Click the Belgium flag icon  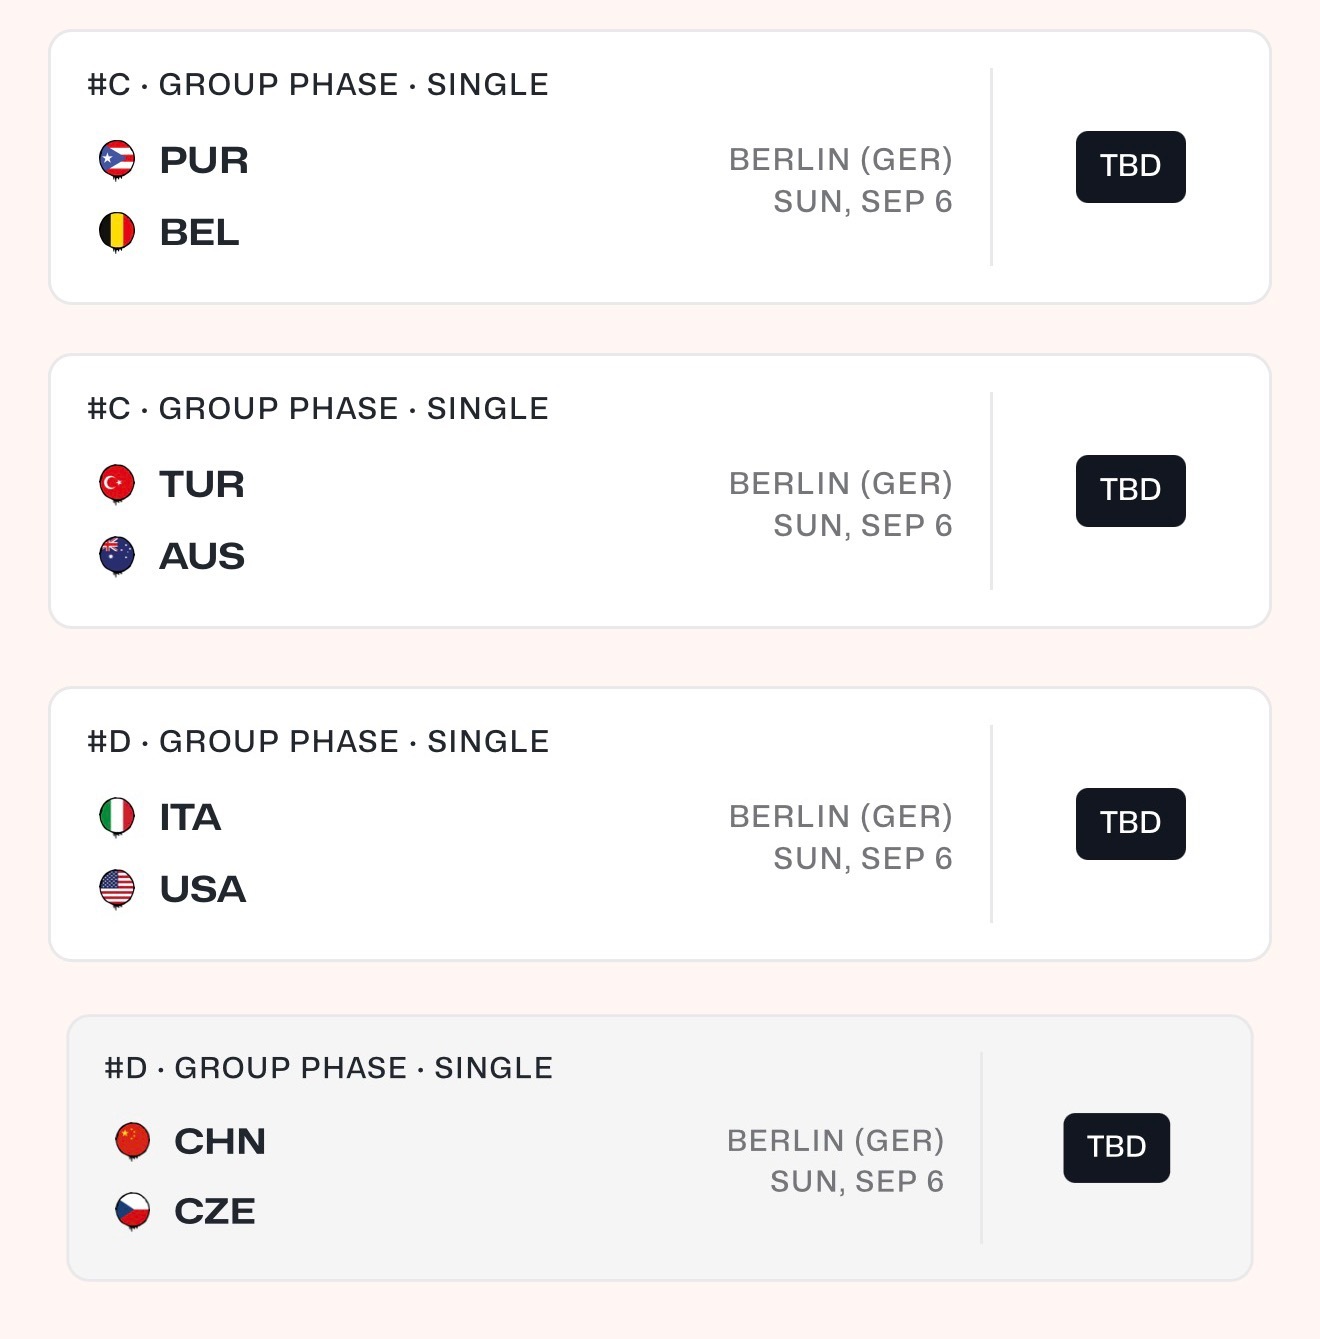click(117, 232)
